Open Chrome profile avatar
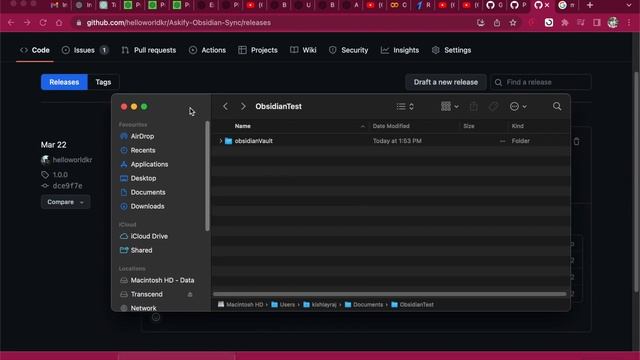Screen dimensions: 640x360 [613, 23]
